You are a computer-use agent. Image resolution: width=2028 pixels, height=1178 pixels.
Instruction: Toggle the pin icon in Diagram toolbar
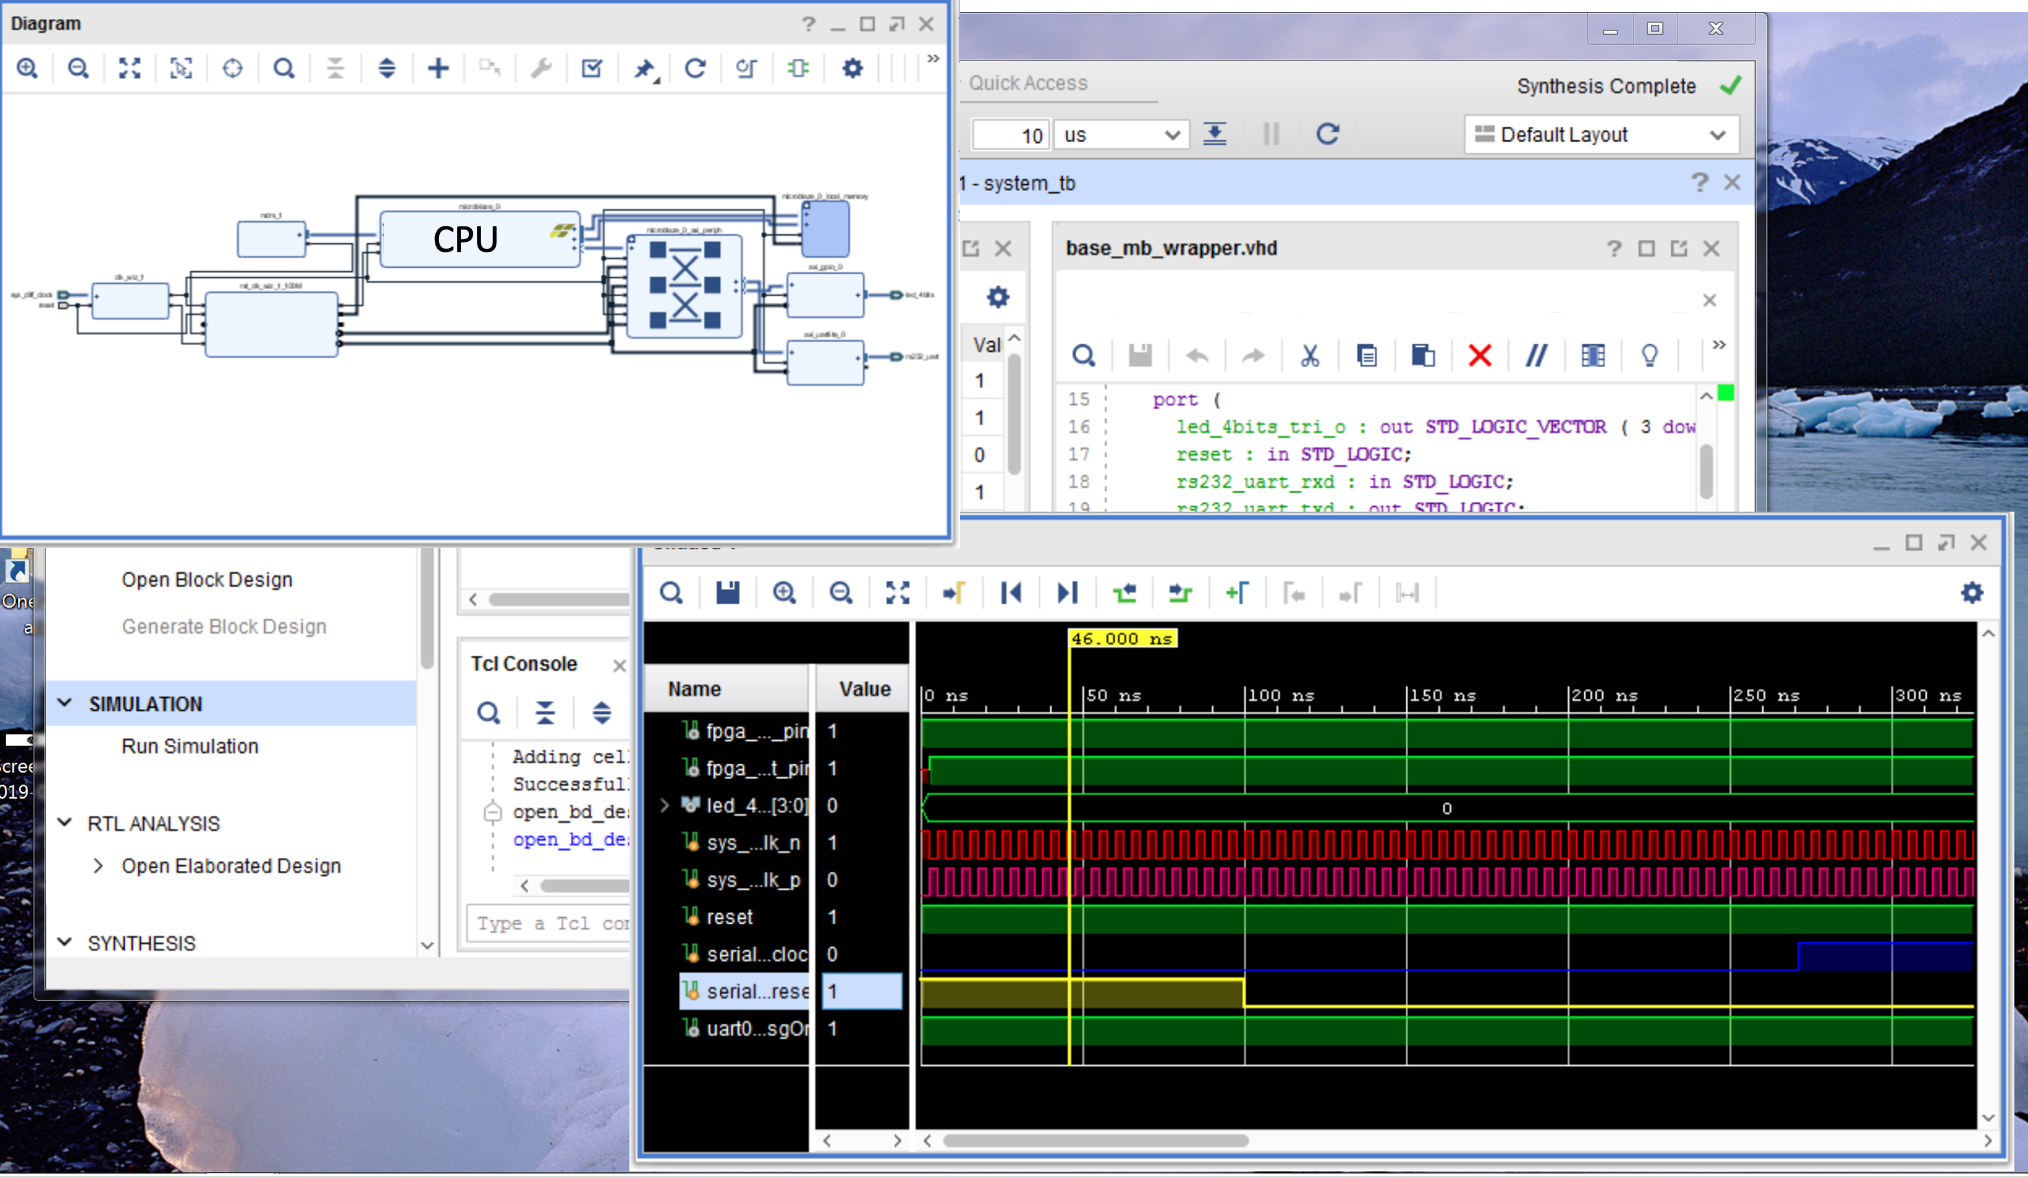[x=645, y=68]
